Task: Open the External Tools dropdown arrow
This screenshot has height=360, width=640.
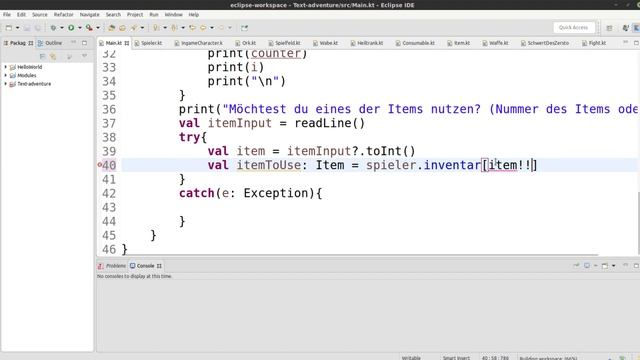Action: pos(98,28)
